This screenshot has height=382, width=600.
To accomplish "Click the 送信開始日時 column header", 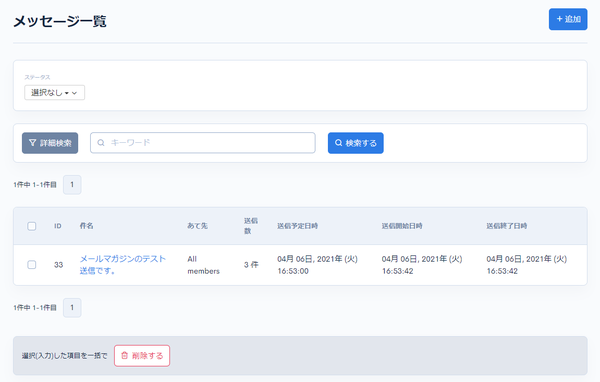I will [402, 226].
